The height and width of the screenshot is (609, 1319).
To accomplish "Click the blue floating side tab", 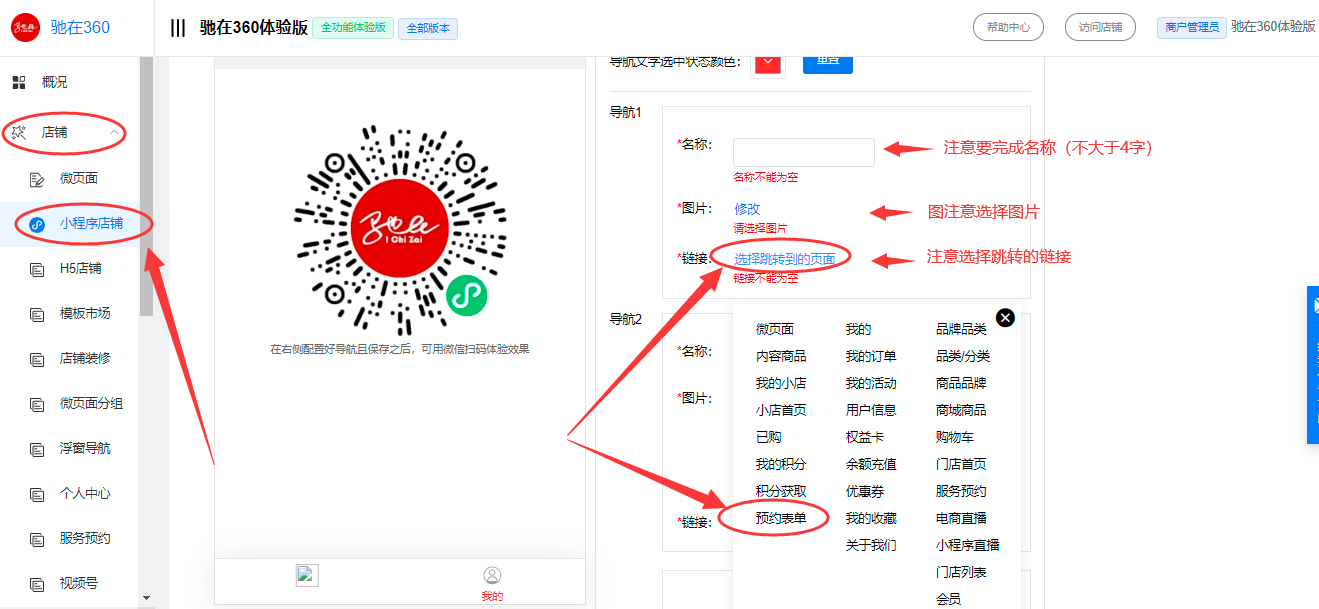I will click(x=1313, y=365).
